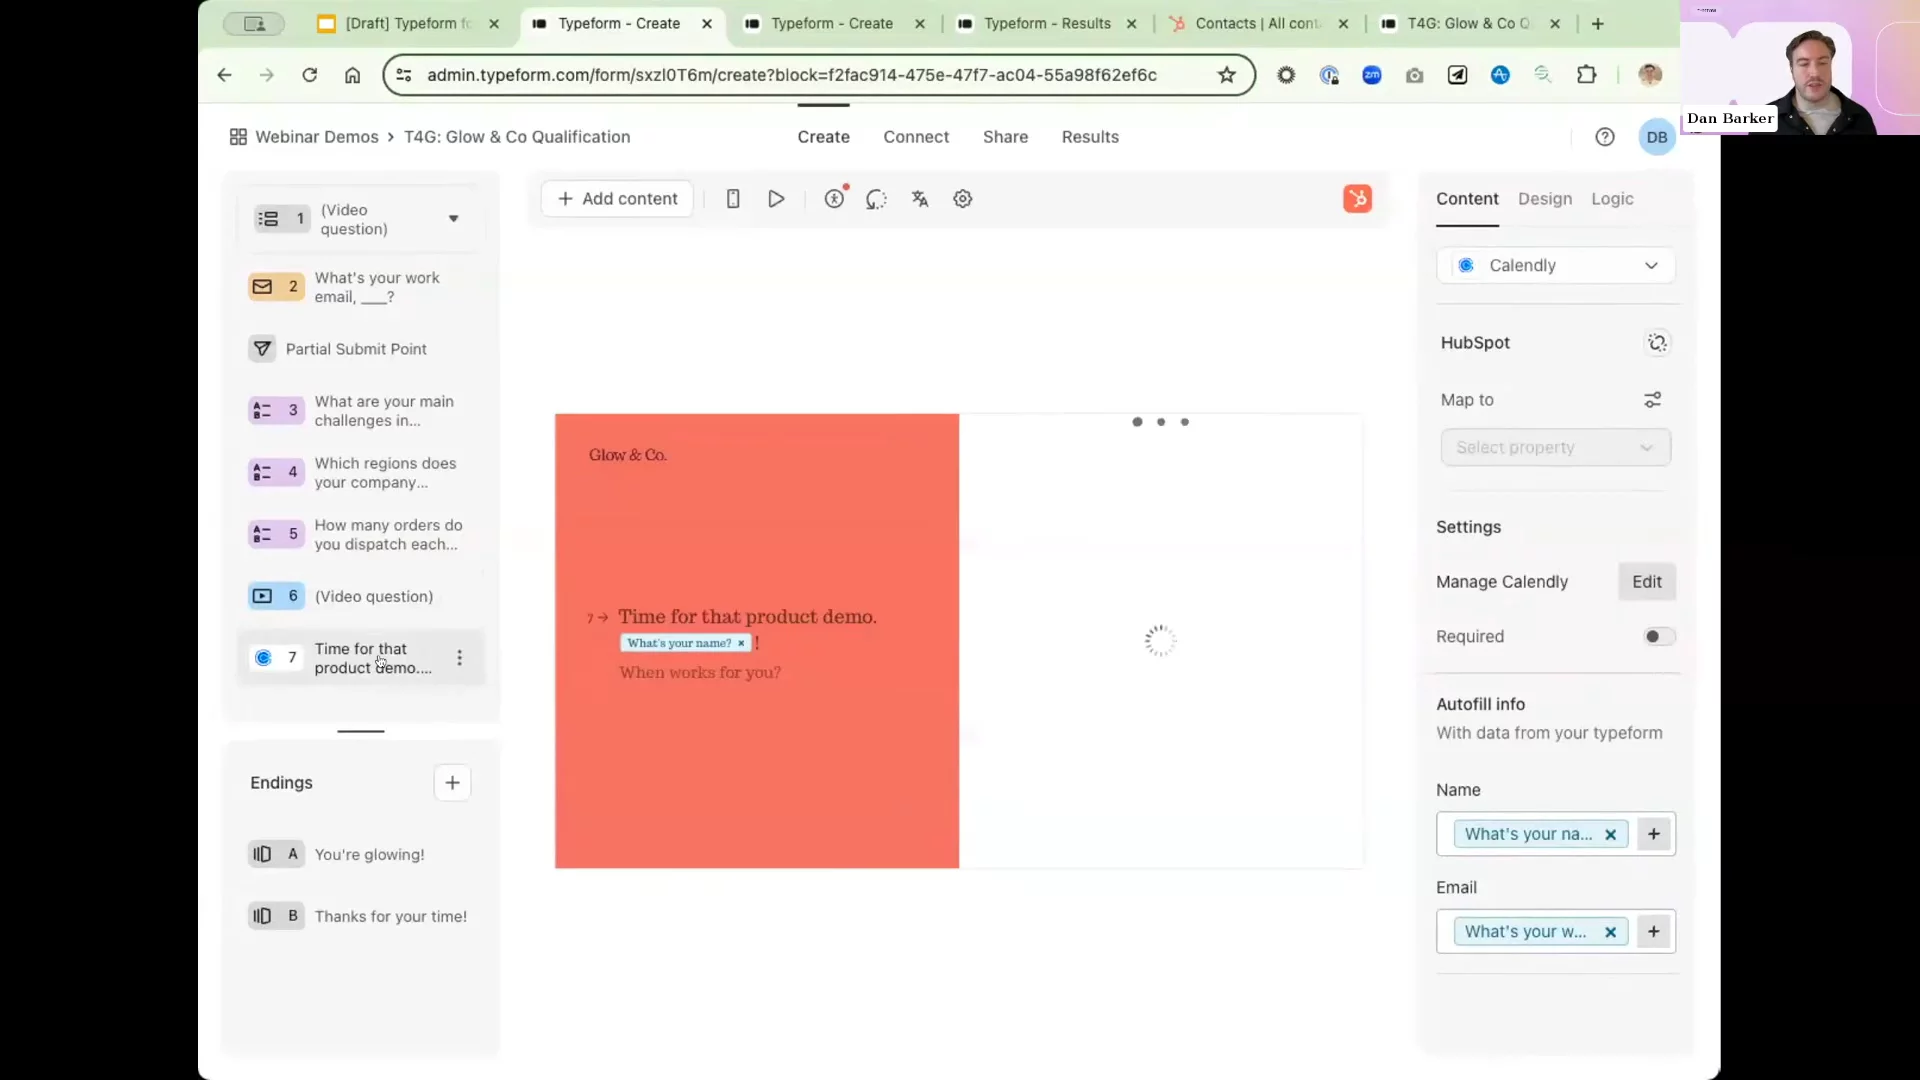Viewport: 1920px width, 1080px height.
Task: Open form settings gear icon
Action: point(963,199)
